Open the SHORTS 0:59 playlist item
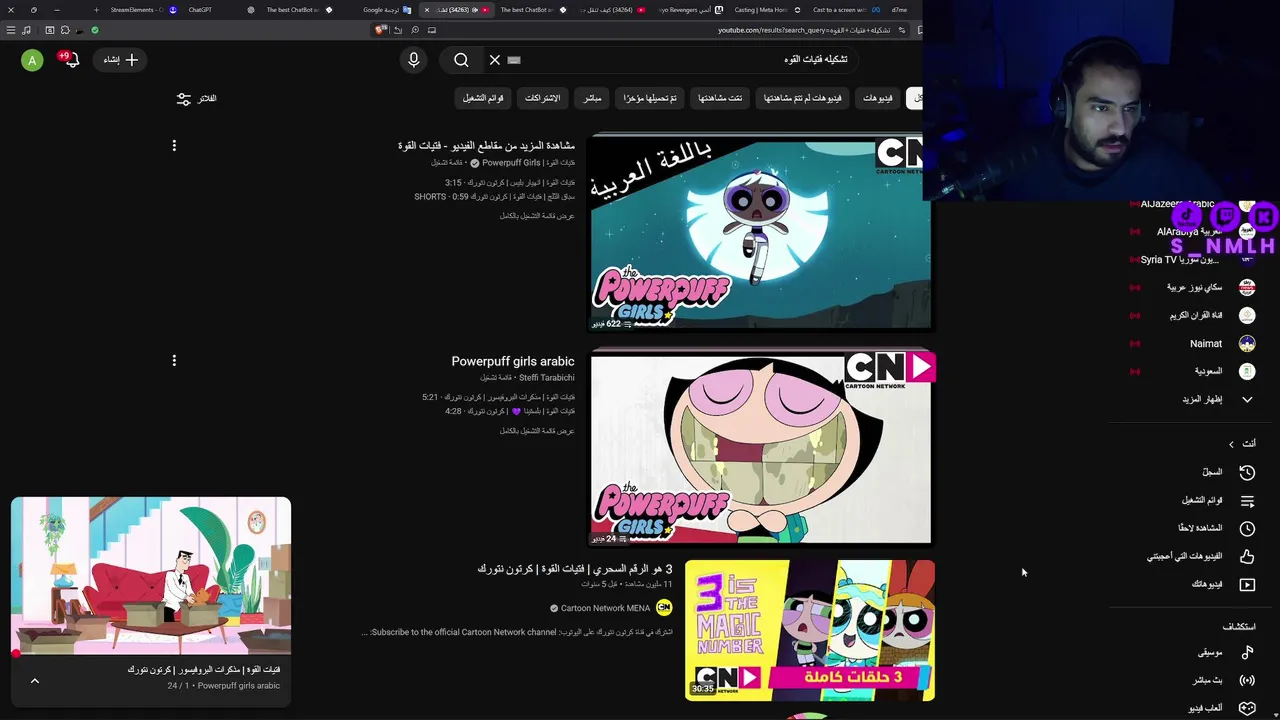Screen dimensions: 1280x720 click(x=494, y=197)
